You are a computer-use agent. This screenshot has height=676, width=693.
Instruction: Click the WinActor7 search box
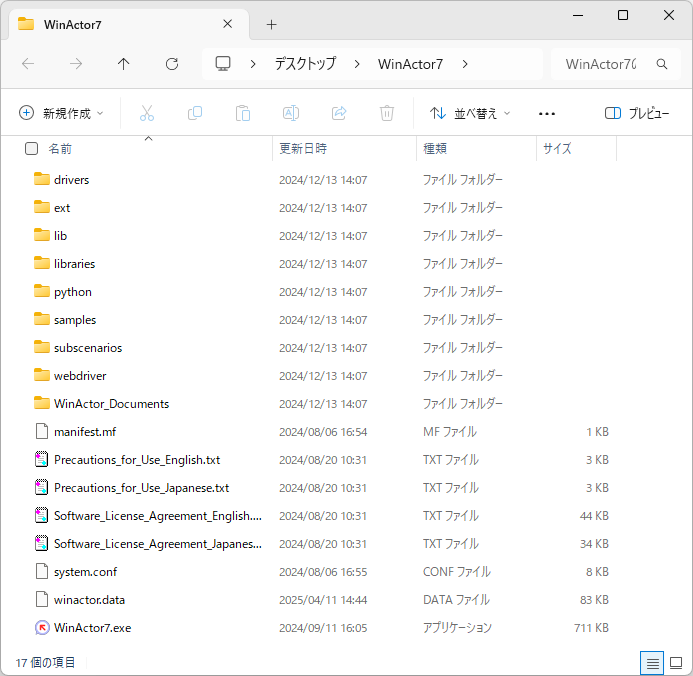click(615, 64)
